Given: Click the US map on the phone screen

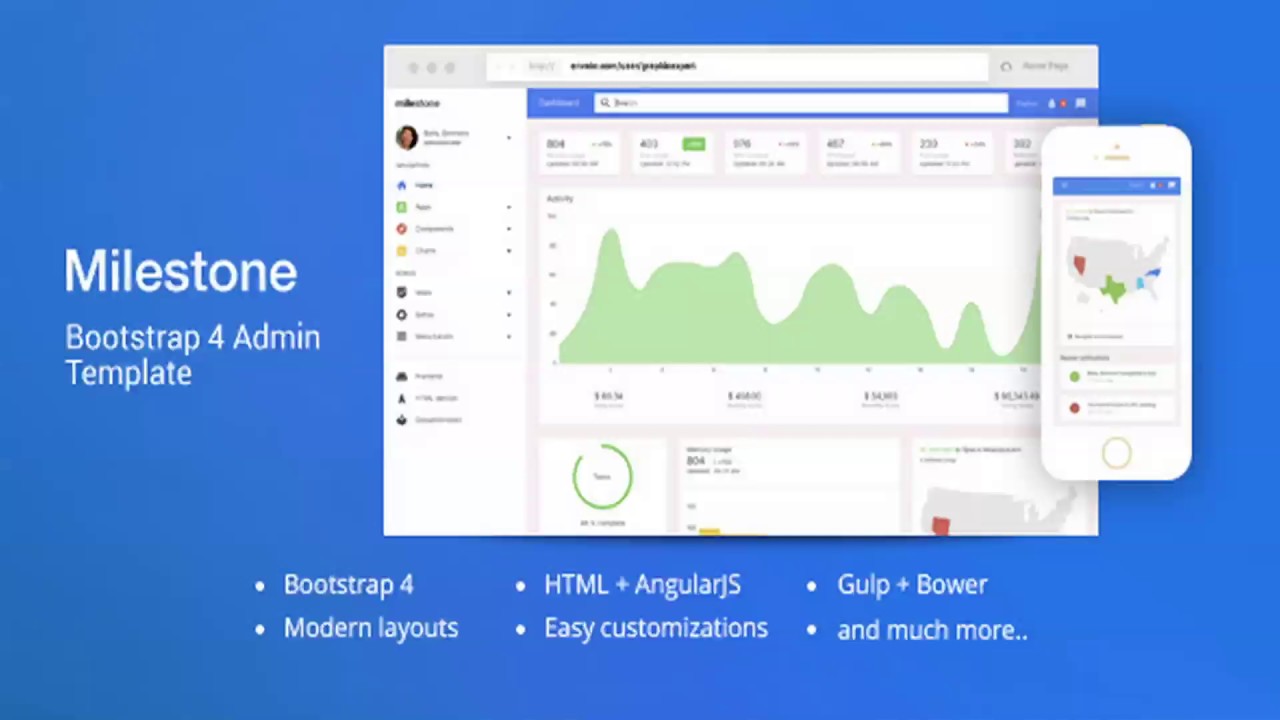Looking at the screenshot, I should click(1115, 270).
